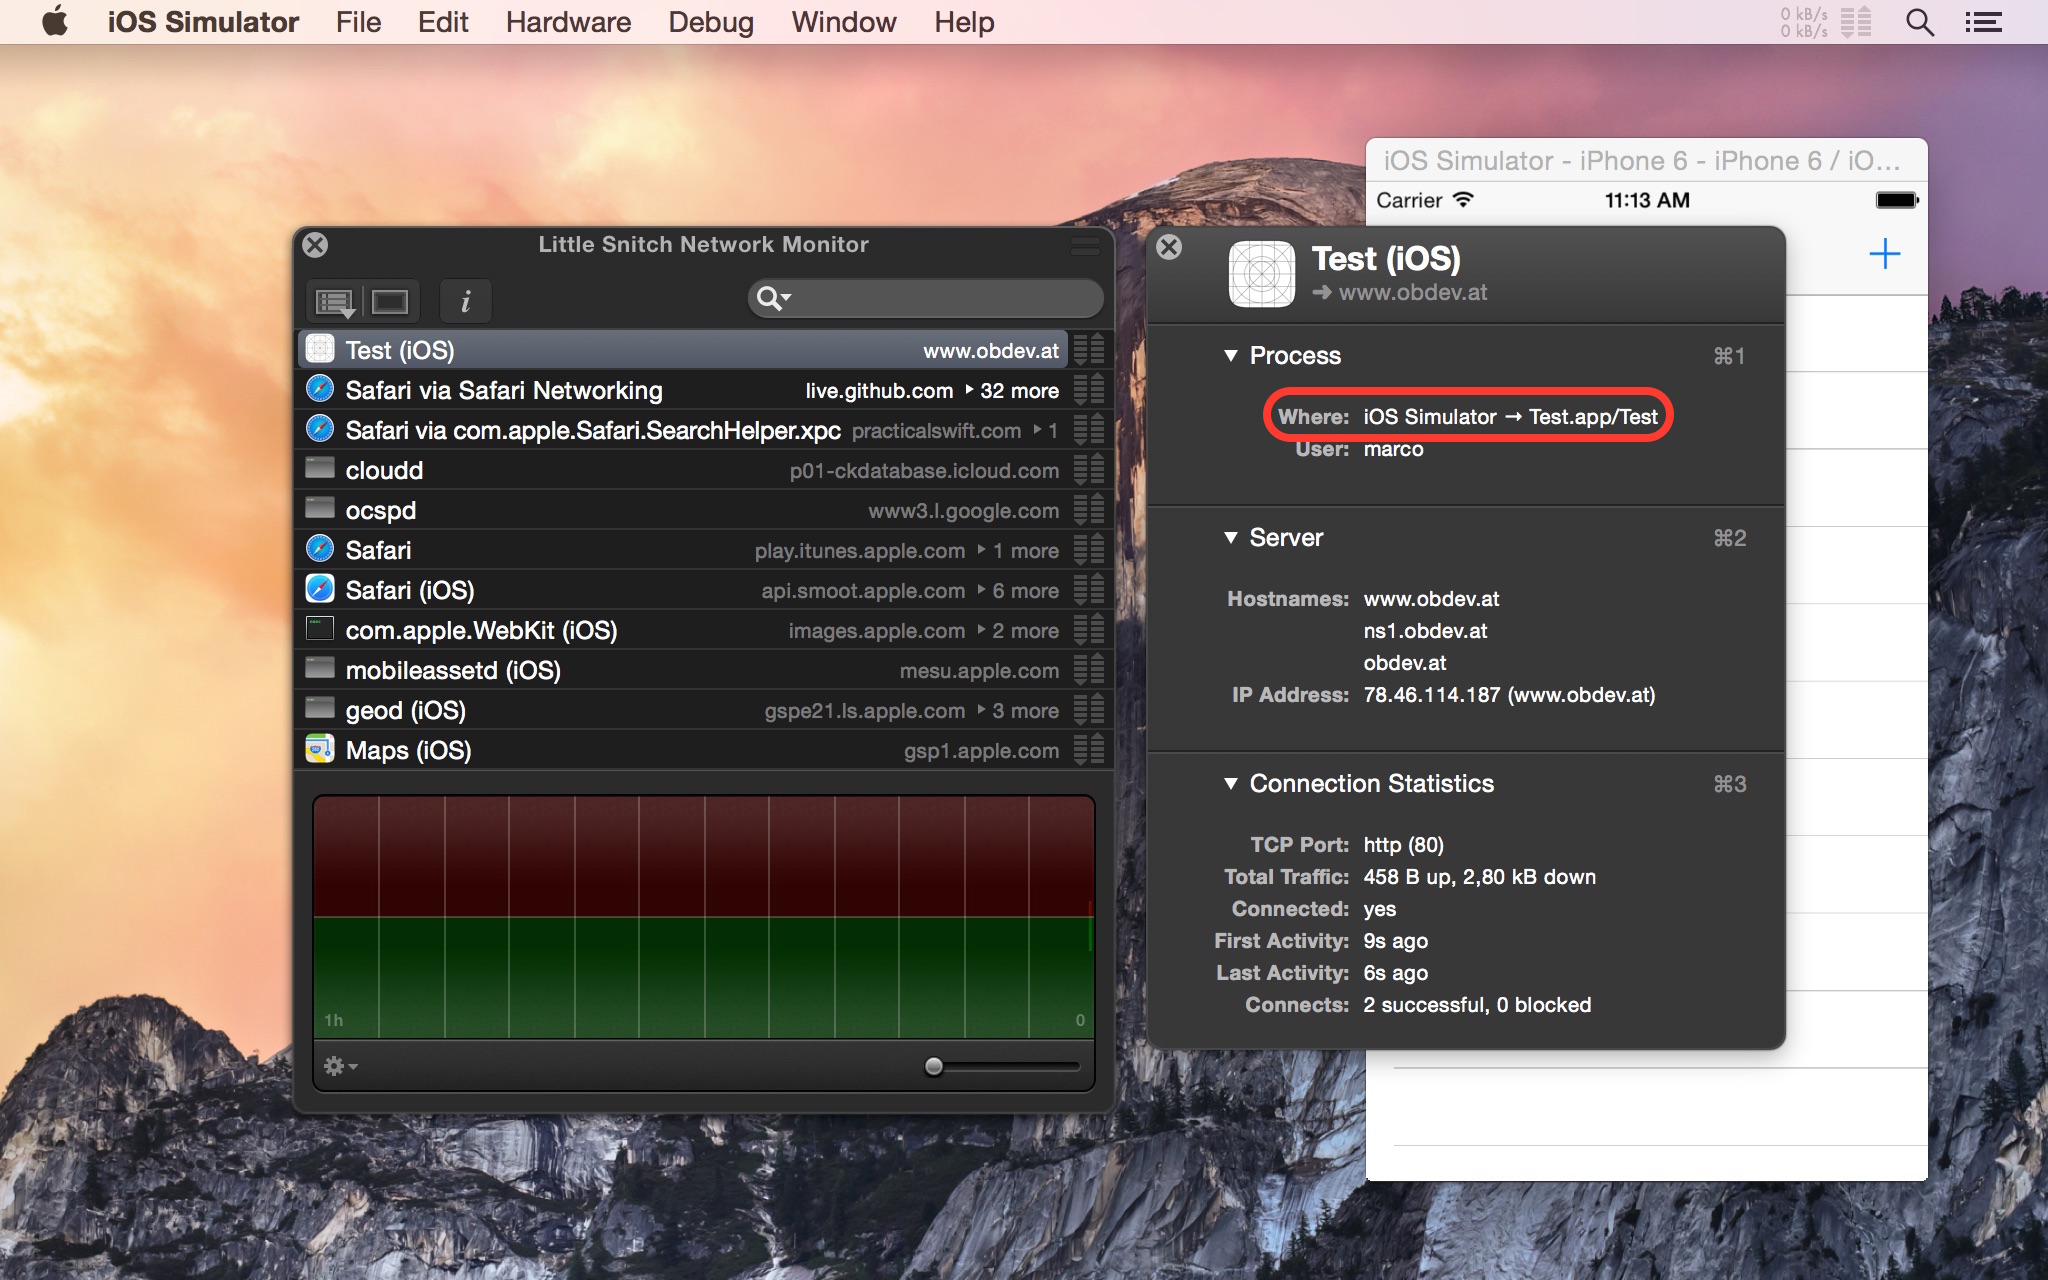The height and width of the screenshot is (1280, 2048).
Task: Tap the blue plus button in simulator
Action: tap(1884, 254)
